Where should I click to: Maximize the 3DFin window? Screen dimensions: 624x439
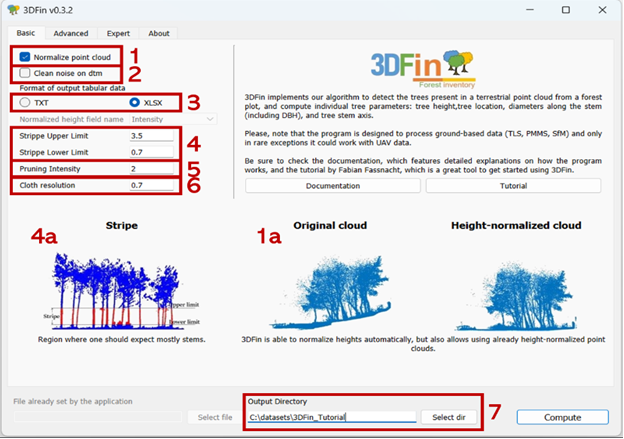pyautogui.click(x=566, y=10)
